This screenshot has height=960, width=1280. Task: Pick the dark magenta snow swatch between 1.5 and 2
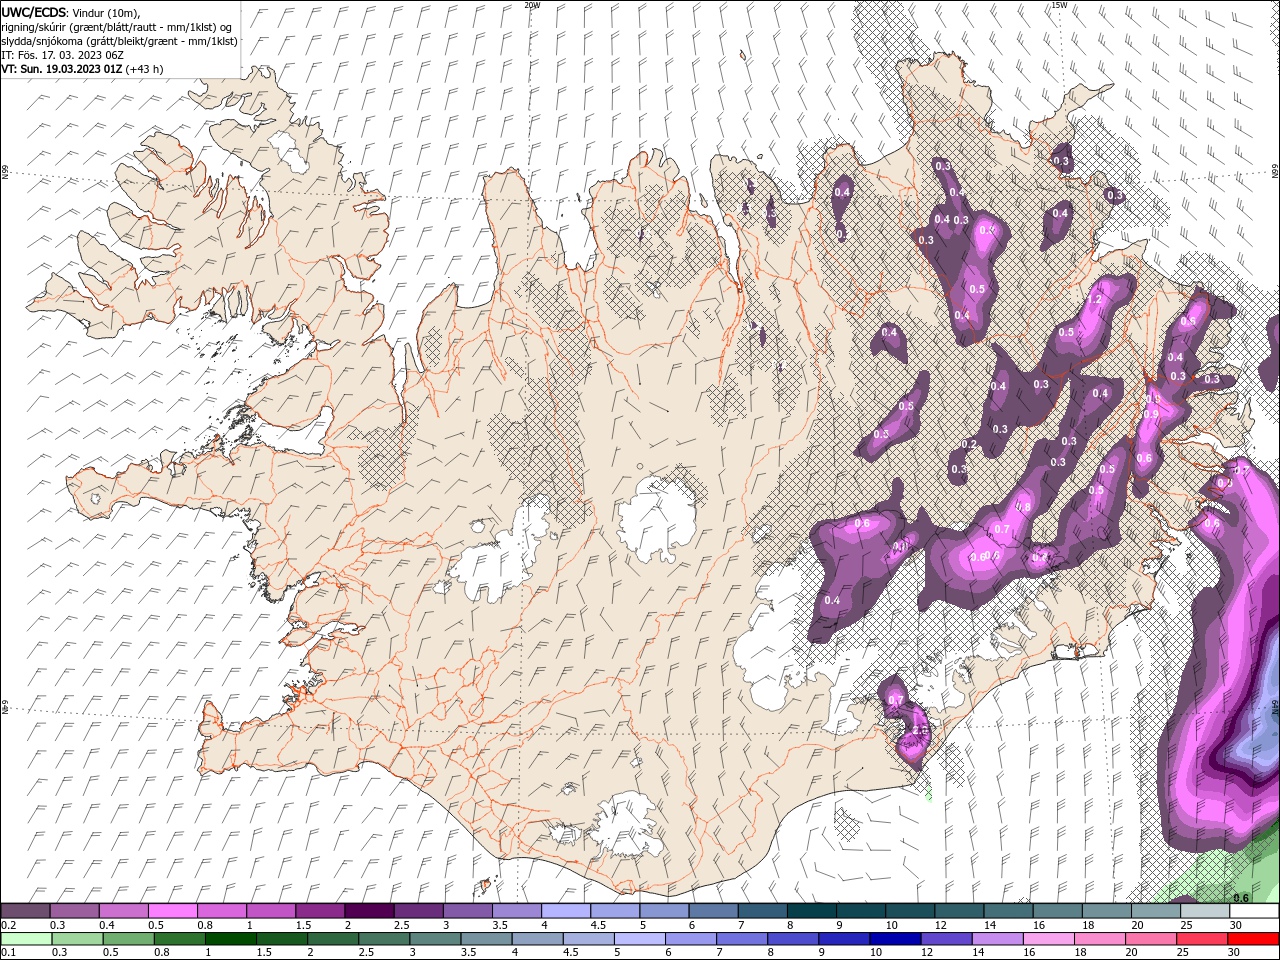click(320, 911)
